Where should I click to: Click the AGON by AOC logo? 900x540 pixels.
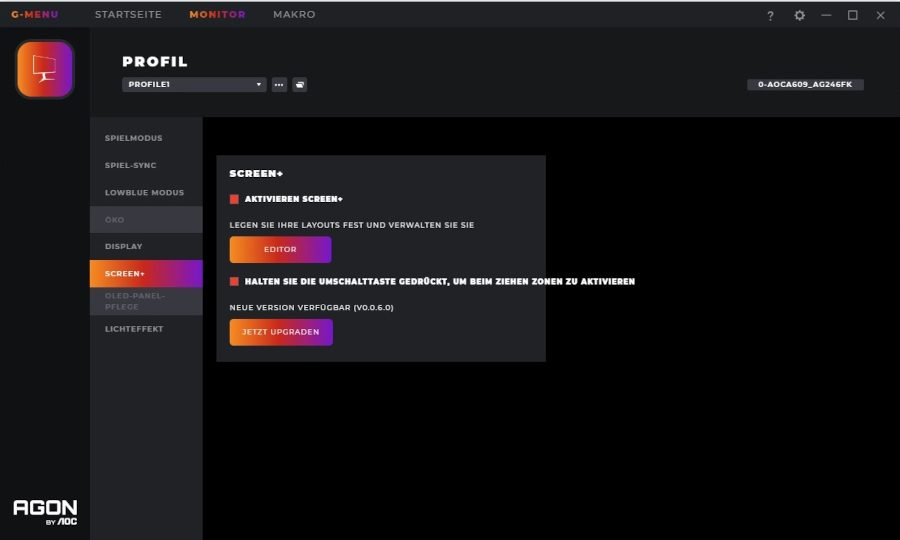click(45, 512)
